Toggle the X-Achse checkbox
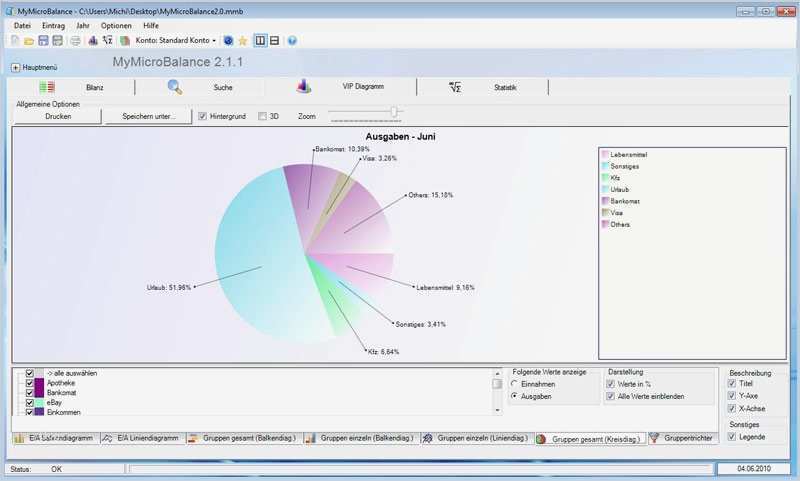Viewport: 800px width, 481px height. tap(732, 409)
